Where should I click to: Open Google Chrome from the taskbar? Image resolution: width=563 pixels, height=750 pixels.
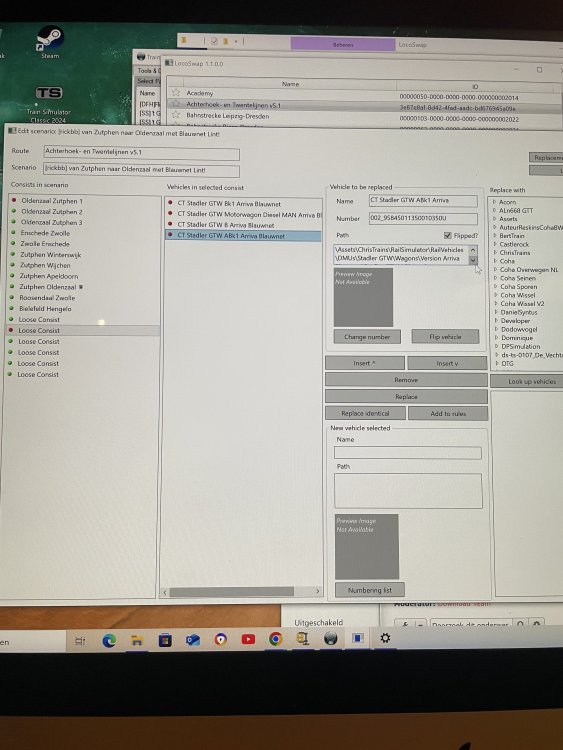pyautogui.click(x=276, y=639)
